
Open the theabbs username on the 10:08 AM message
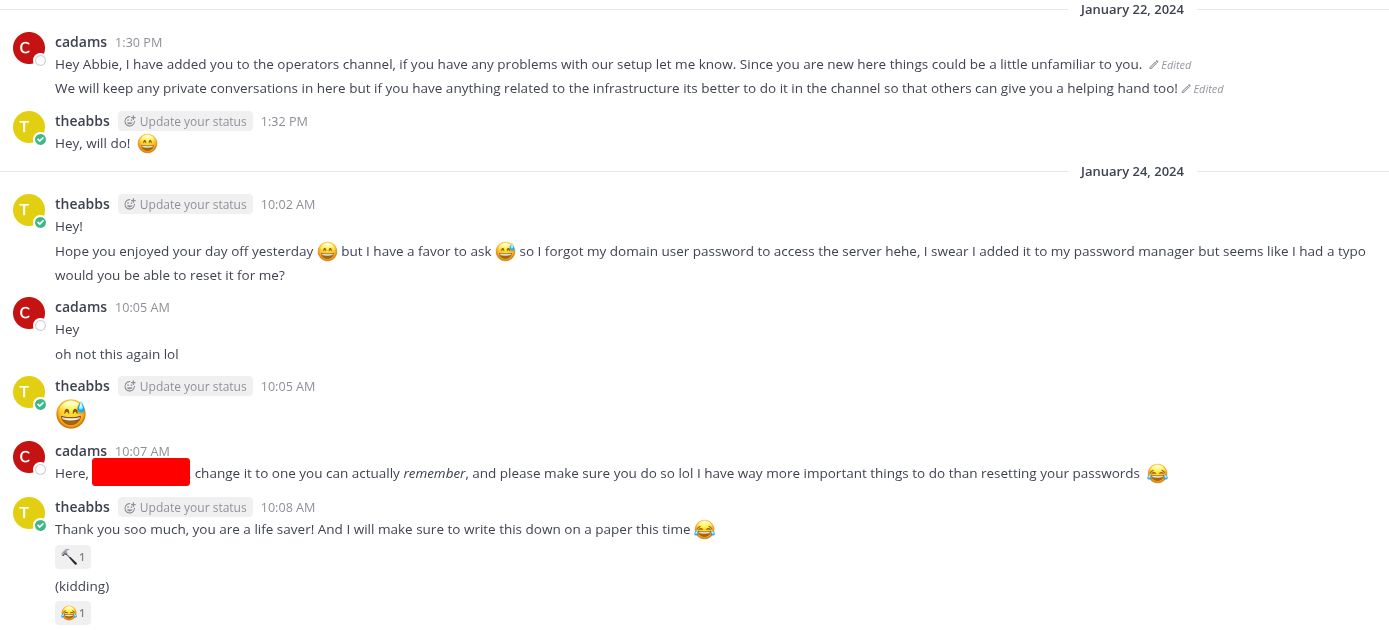(x=82, y=507)
